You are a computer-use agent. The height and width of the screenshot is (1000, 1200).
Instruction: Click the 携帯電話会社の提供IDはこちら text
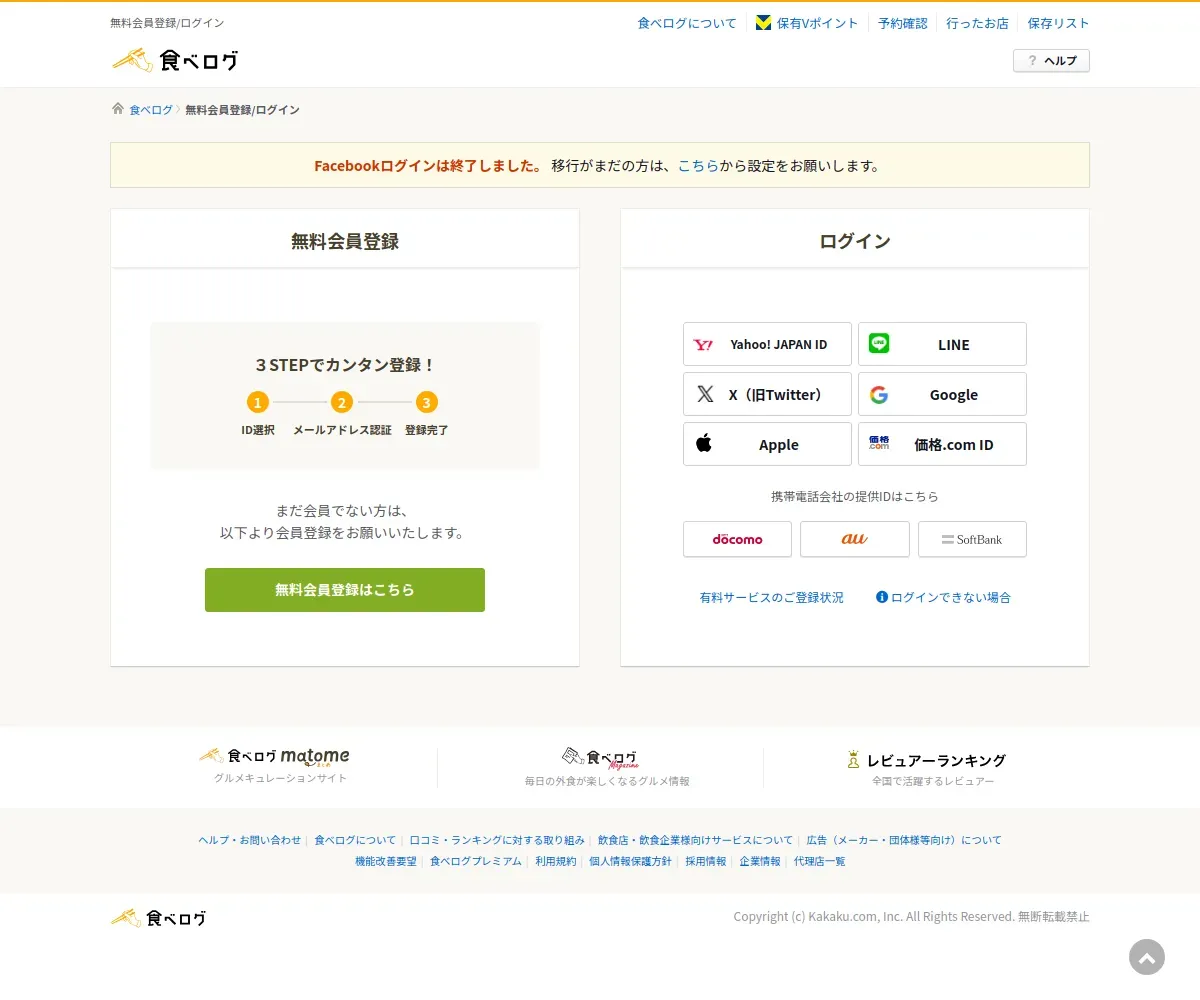point(855,496)
